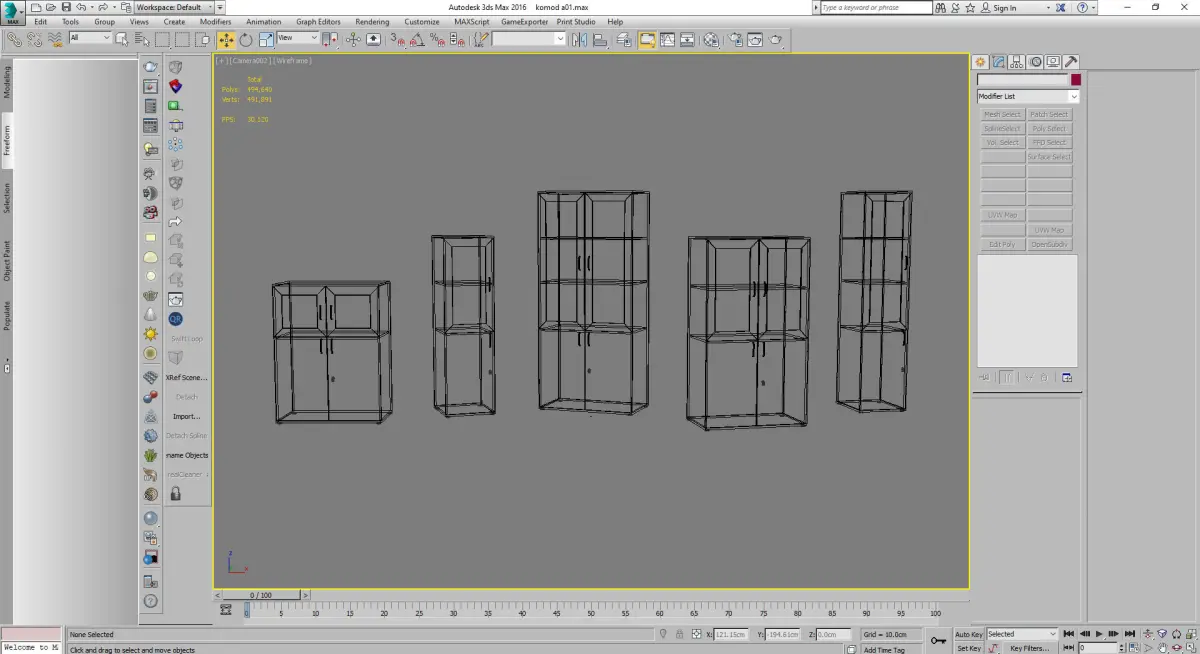1200x654 pixels.
Task: Open the Create command panel tab
Action: point(981,62)
